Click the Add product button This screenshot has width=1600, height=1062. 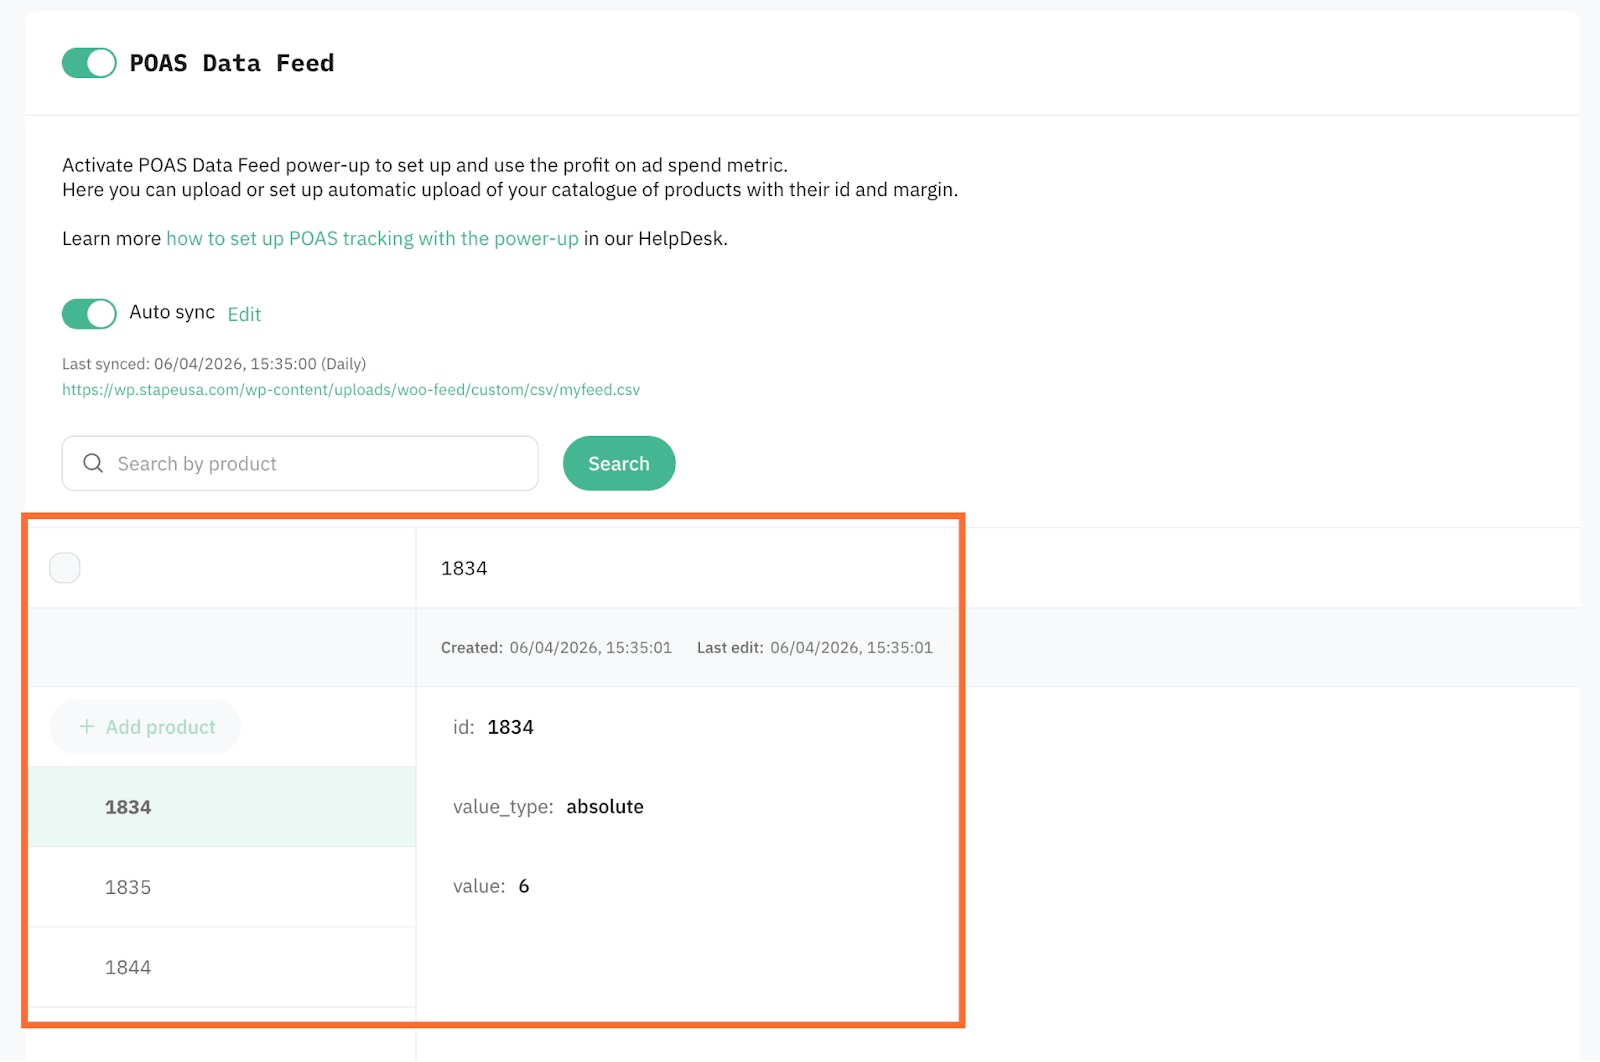tap(146, 727)
